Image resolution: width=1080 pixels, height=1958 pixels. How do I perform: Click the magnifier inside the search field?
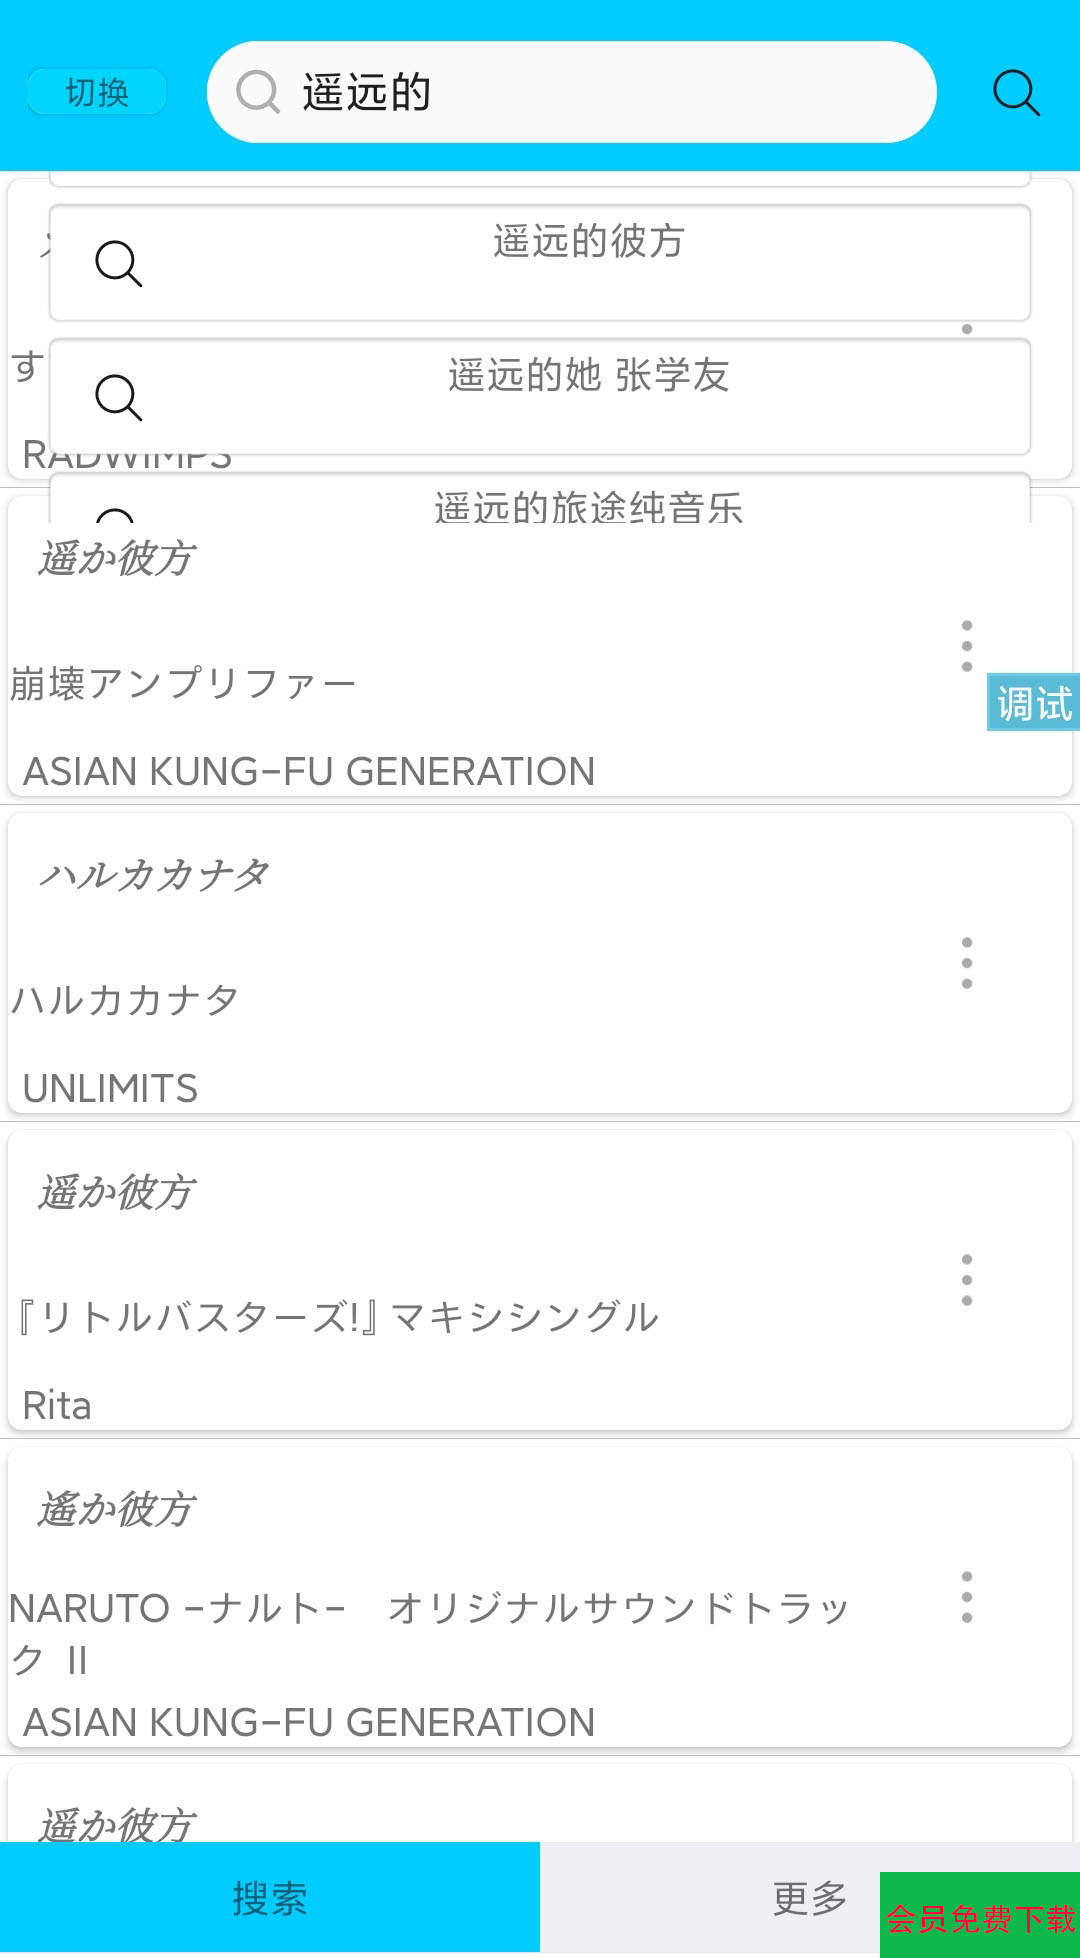(258, 93)
